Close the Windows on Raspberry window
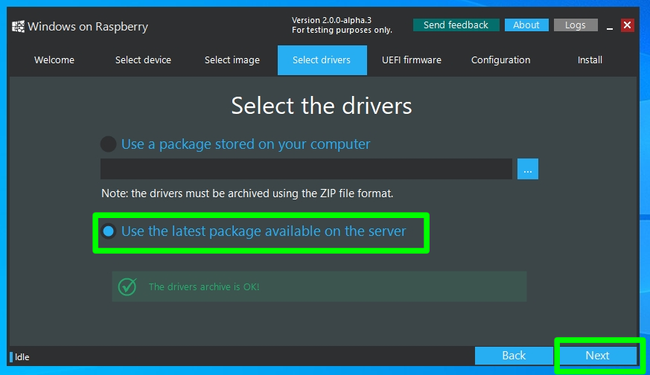Screen dimensions: 650x375 pos(627,25)
